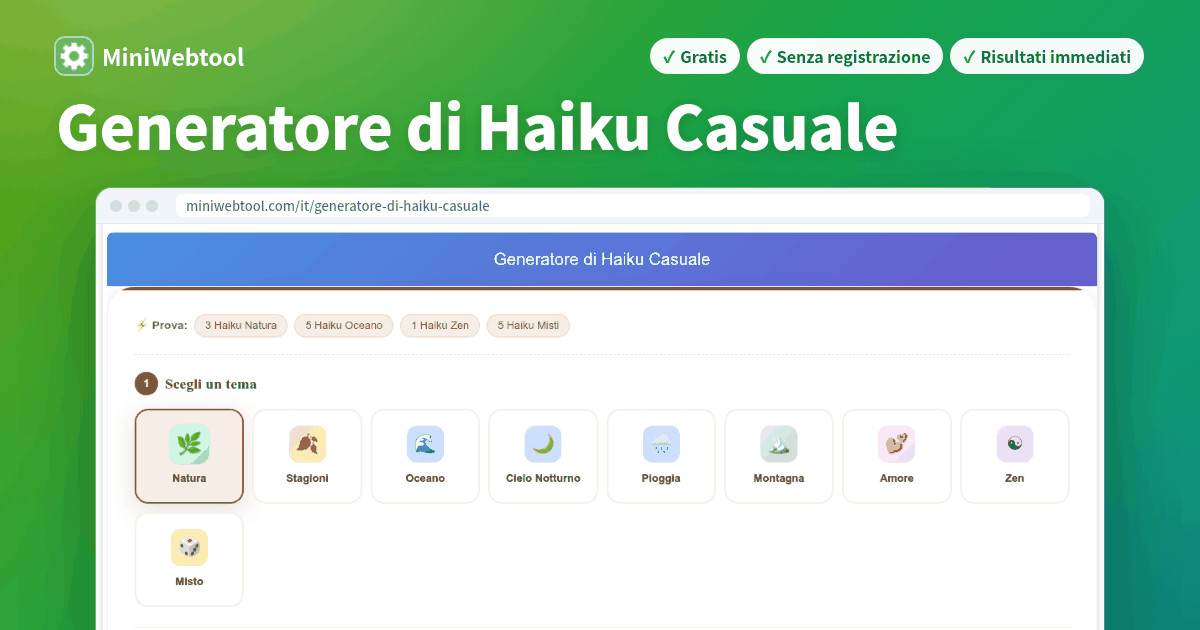Click the Oceano card label text
The width and height of the screenshot is (1200, 630).
click(x=425, y=478)
